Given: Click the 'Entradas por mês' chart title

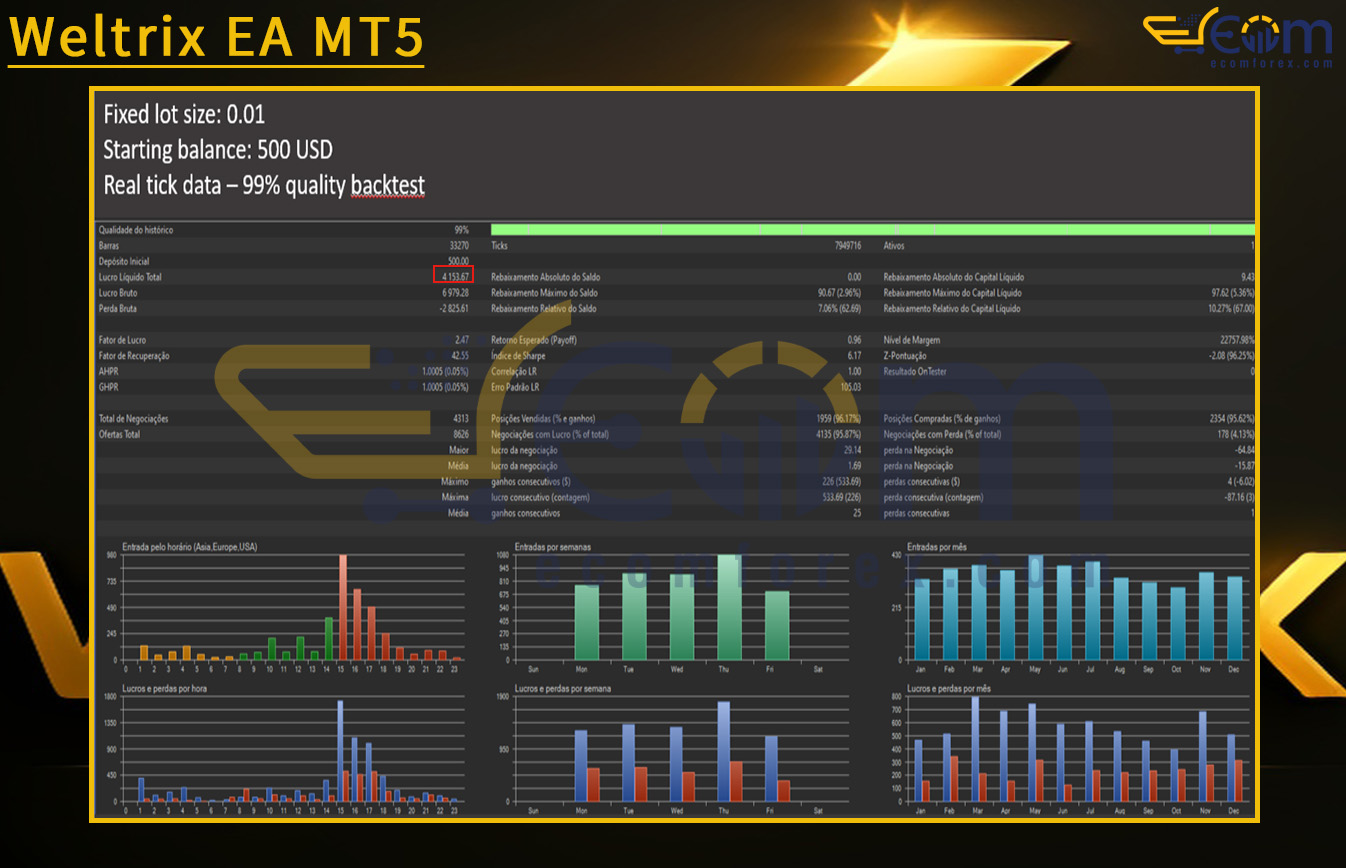Looking at the screenshot, I should pos(936,547).
